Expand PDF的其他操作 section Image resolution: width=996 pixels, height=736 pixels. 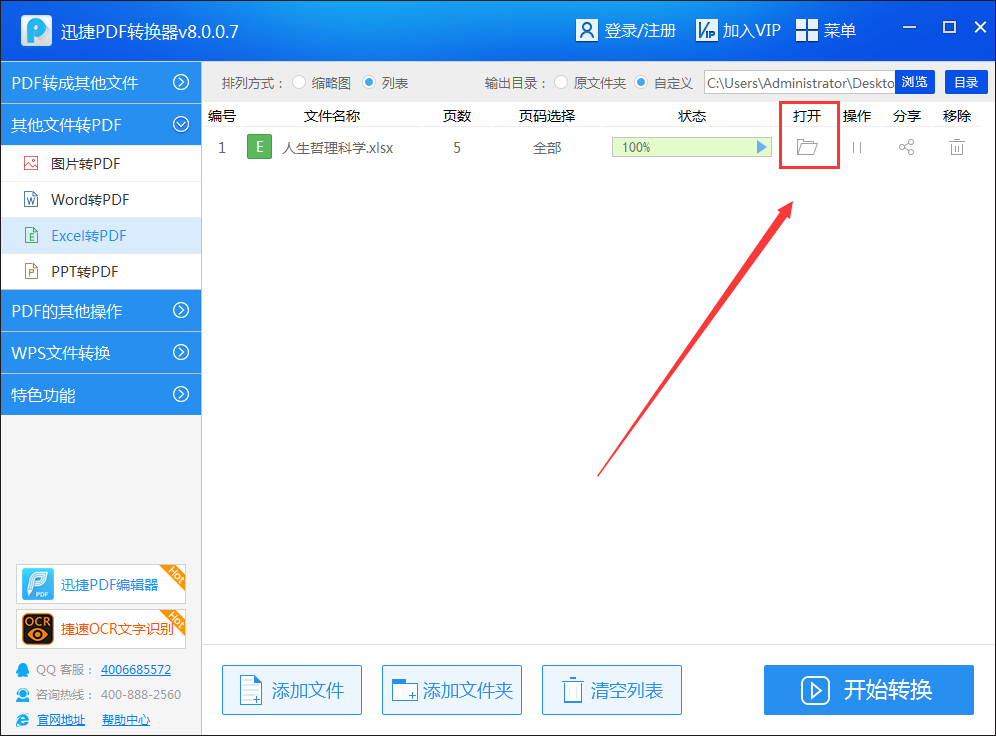[x=101, y=311]
